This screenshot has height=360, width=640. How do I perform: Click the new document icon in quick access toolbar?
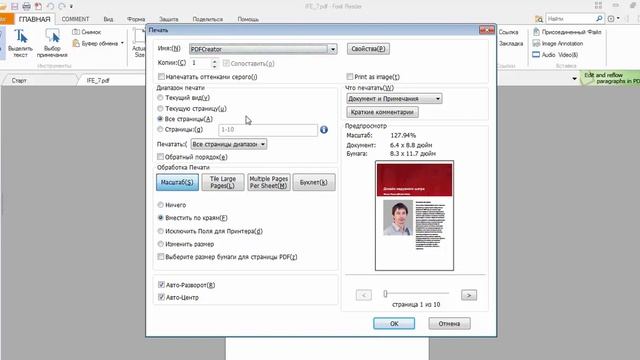(x=38, y=6)
